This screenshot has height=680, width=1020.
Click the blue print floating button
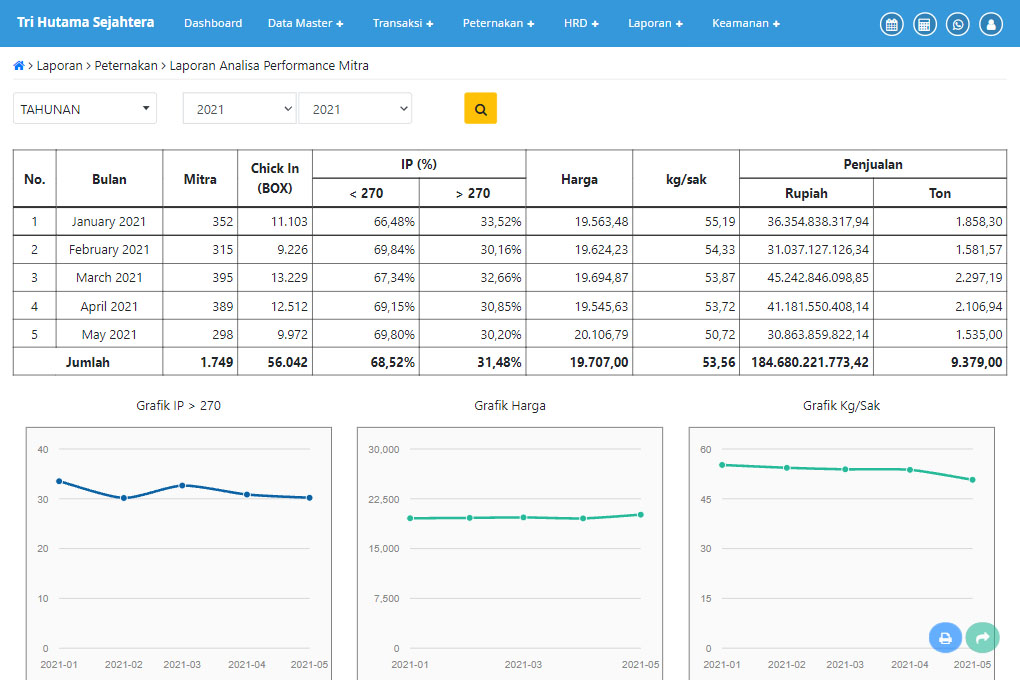coord(945,638)
